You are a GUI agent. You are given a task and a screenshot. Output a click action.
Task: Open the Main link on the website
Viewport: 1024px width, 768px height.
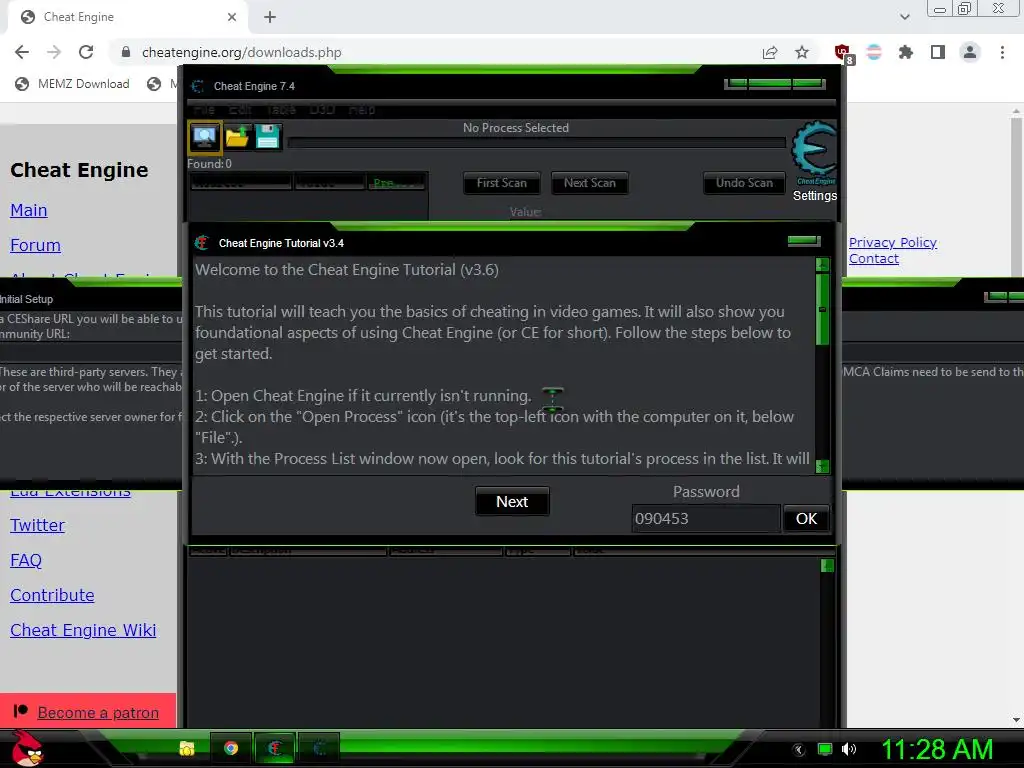coord(29,210)
